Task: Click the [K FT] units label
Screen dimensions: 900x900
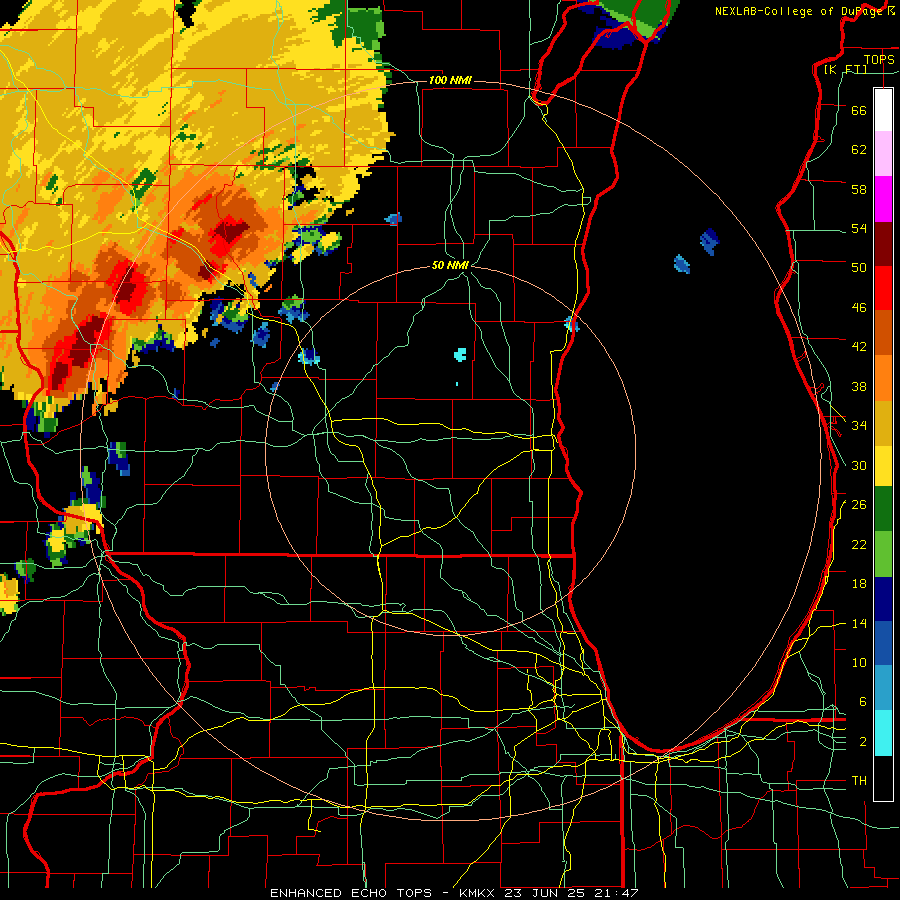Action: (845, 69)
